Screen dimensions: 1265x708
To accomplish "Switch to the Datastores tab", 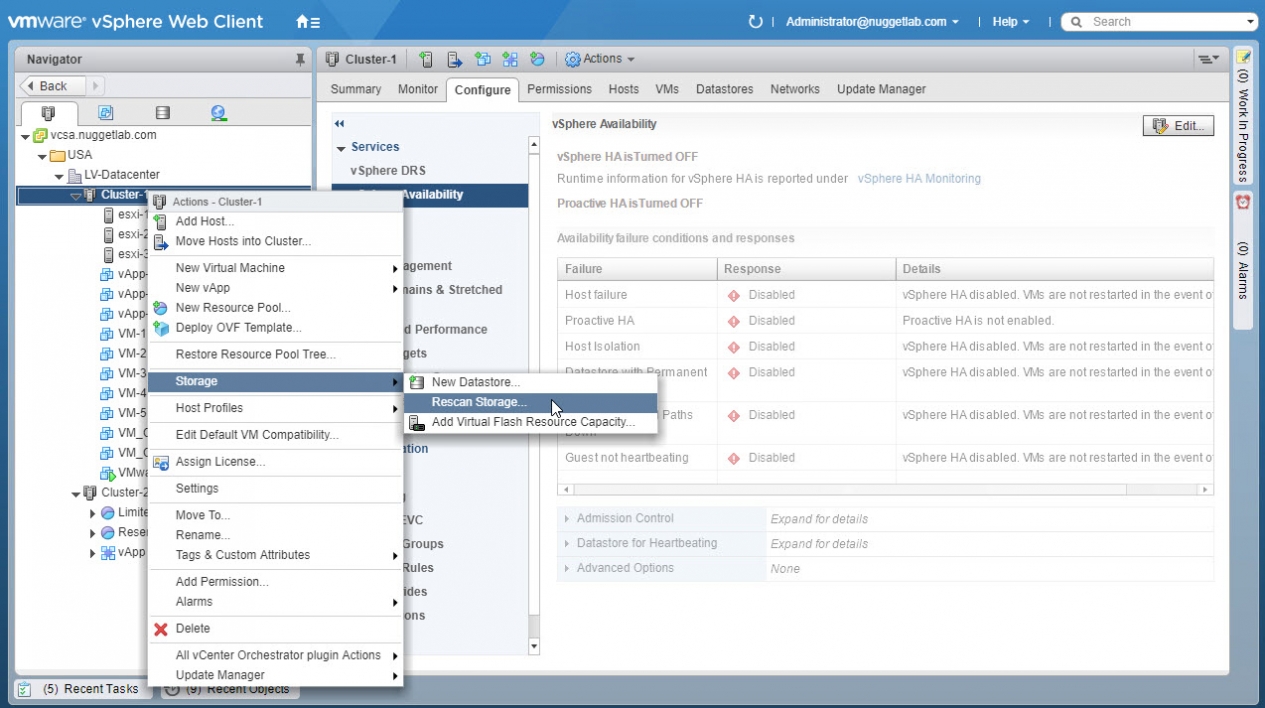I will pyautogui.click(x=724, y=89).
